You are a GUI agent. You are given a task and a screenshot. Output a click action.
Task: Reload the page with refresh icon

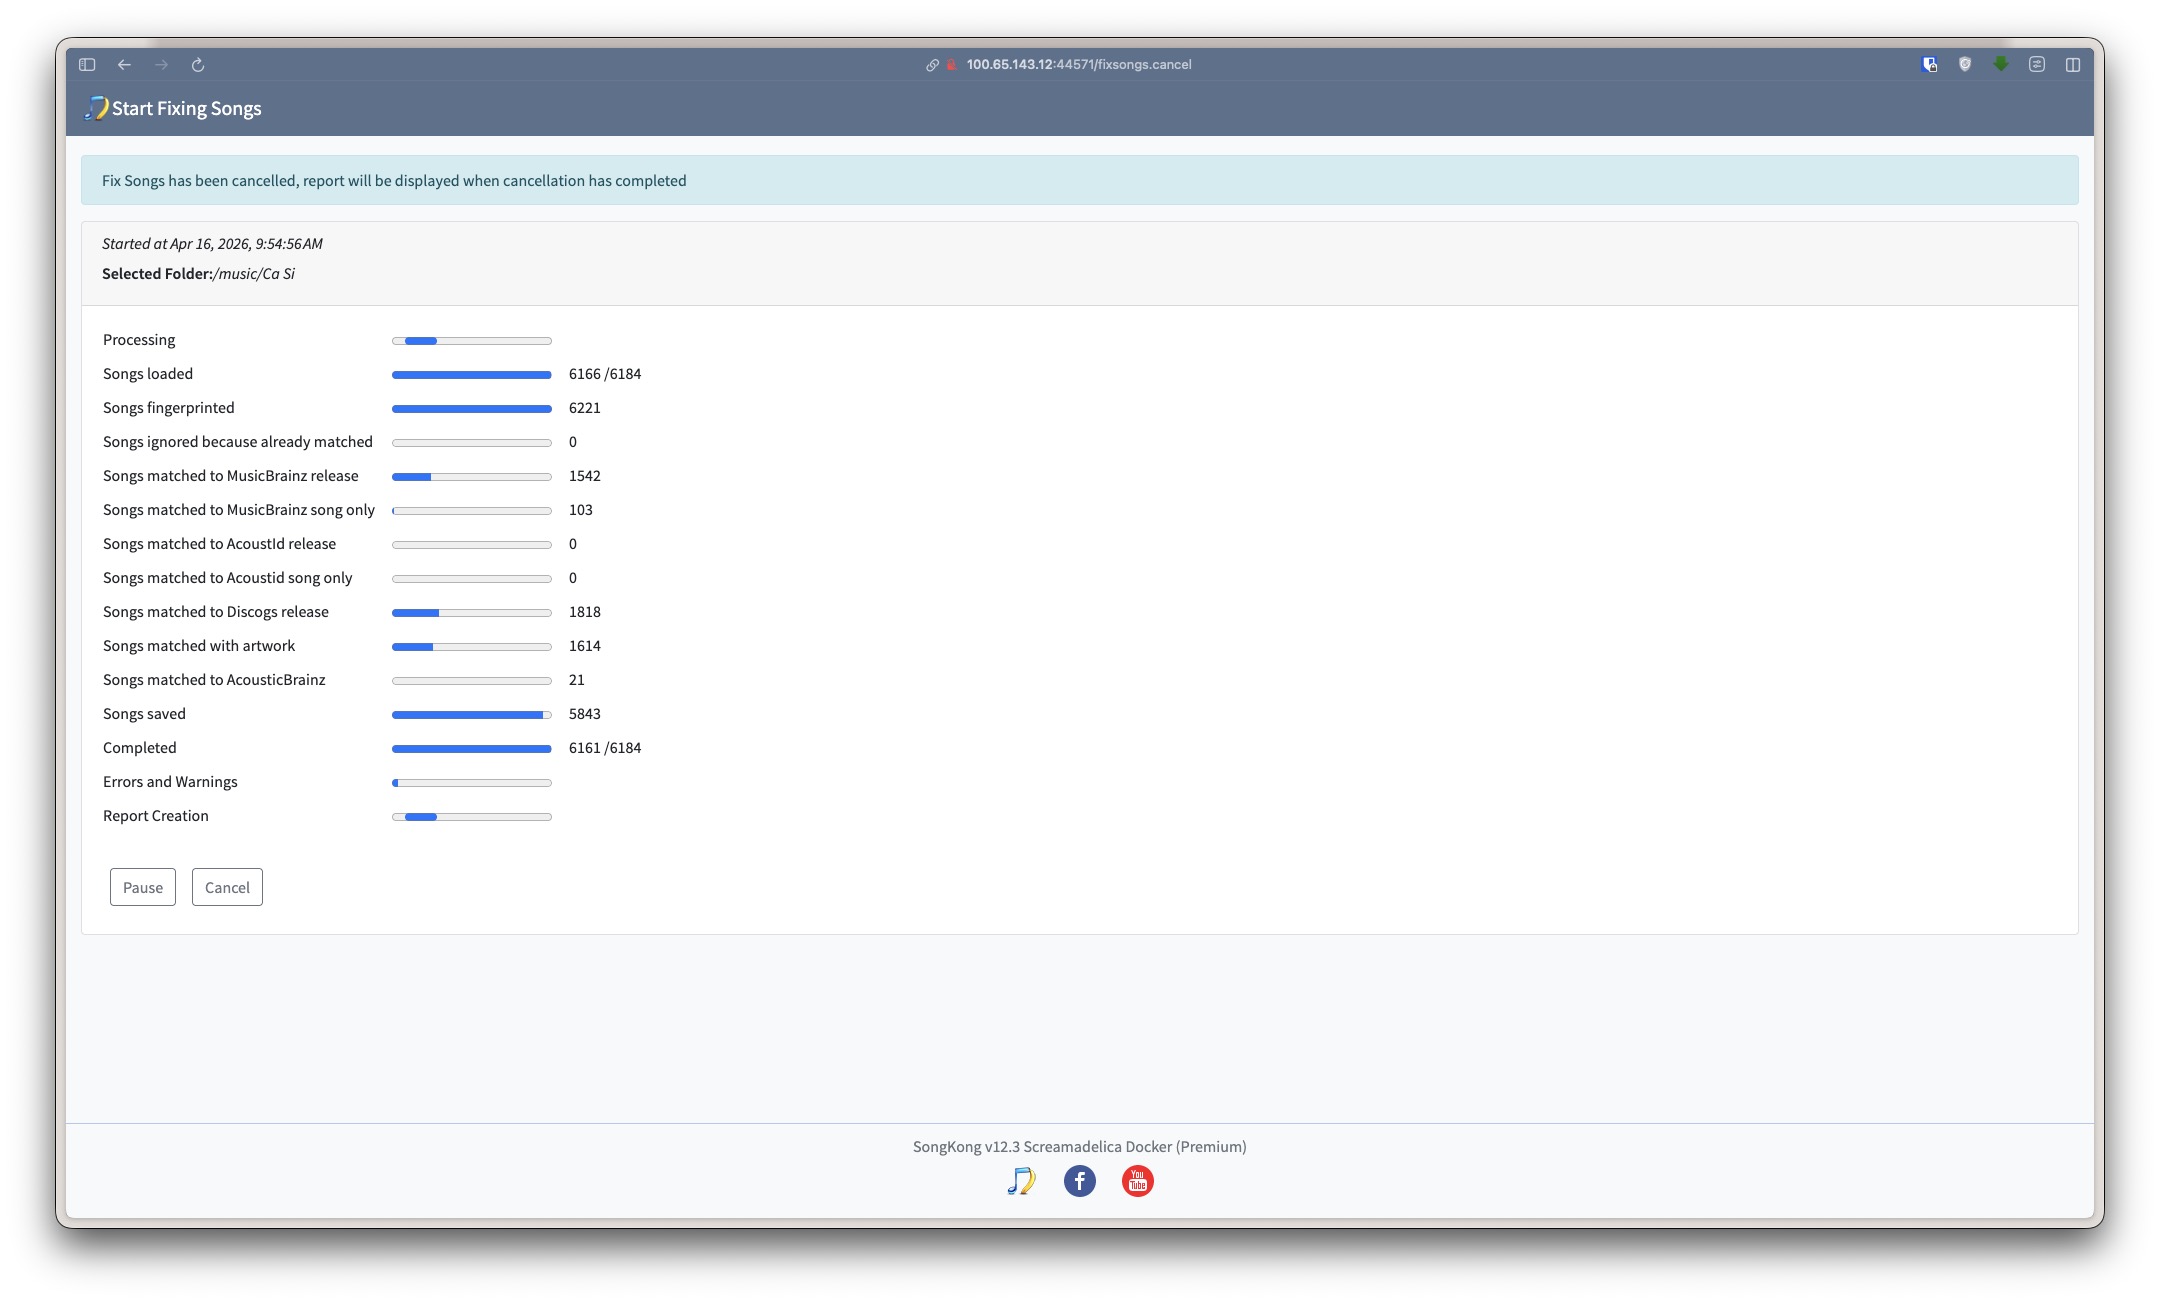coord(198,65)
